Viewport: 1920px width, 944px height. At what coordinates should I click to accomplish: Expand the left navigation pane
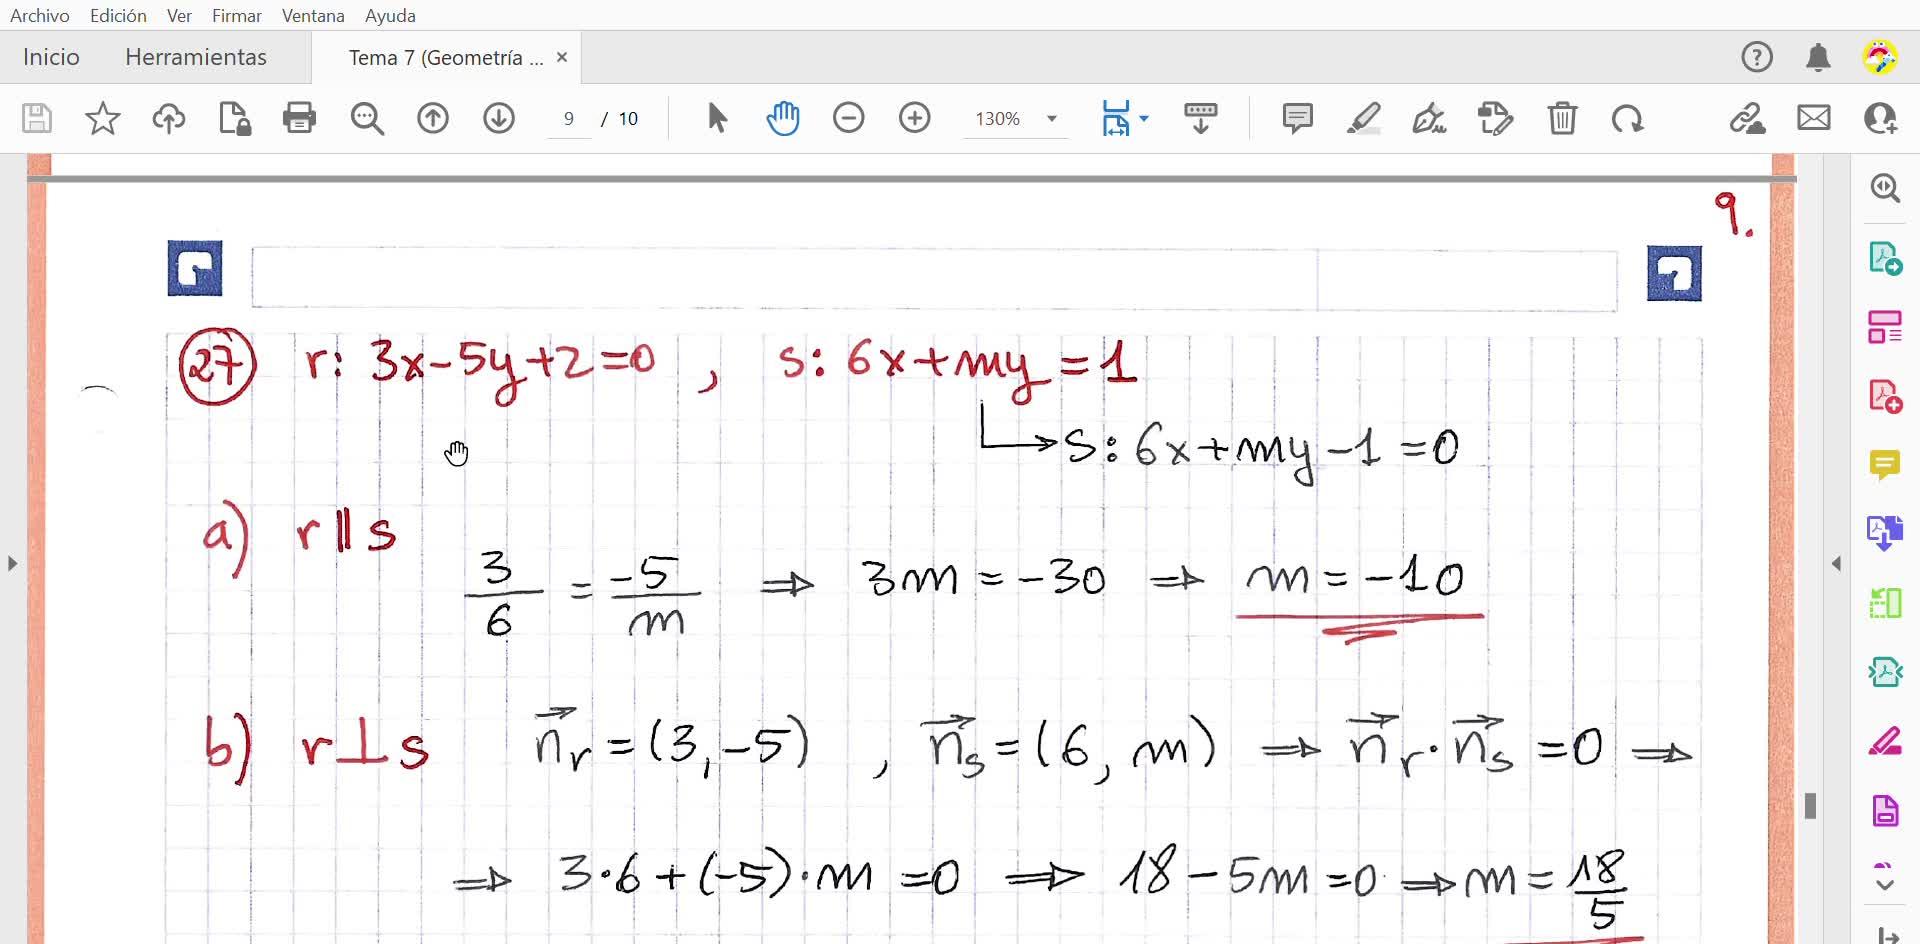click(12, 564)
